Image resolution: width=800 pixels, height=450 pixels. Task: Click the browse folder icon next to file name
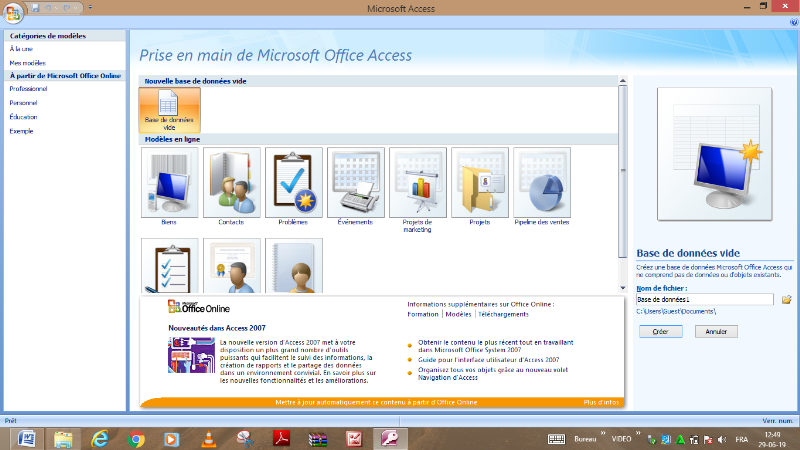786,299
